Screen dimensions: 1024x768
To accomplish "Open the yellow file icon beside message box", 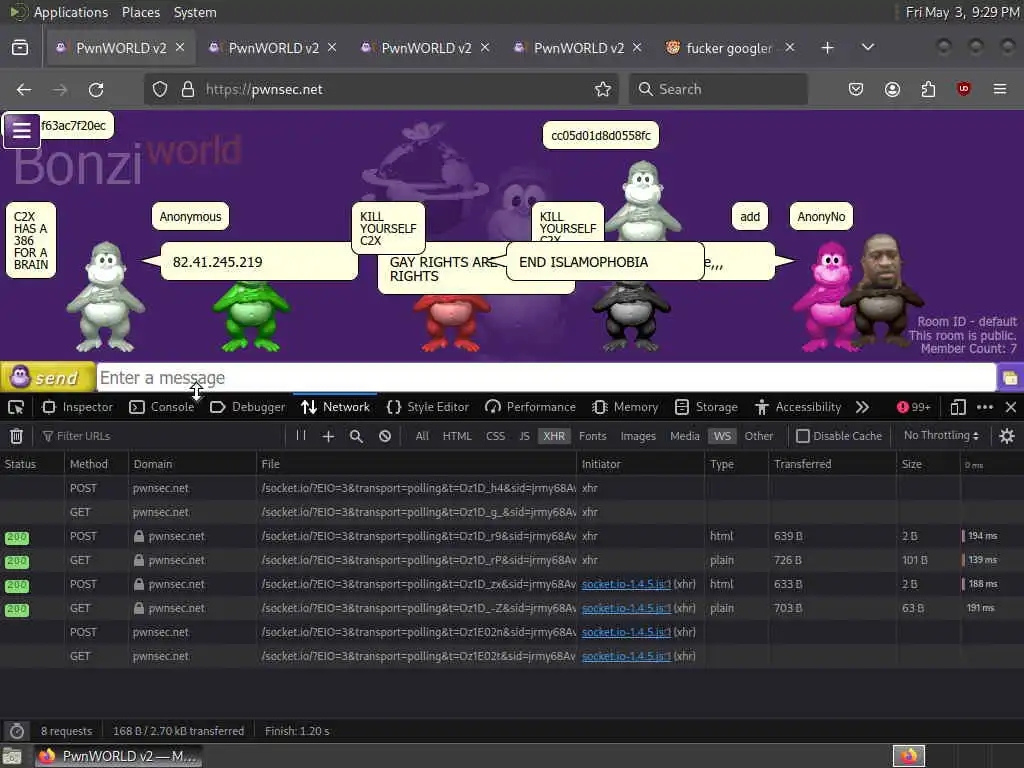I will [1010, 377].
